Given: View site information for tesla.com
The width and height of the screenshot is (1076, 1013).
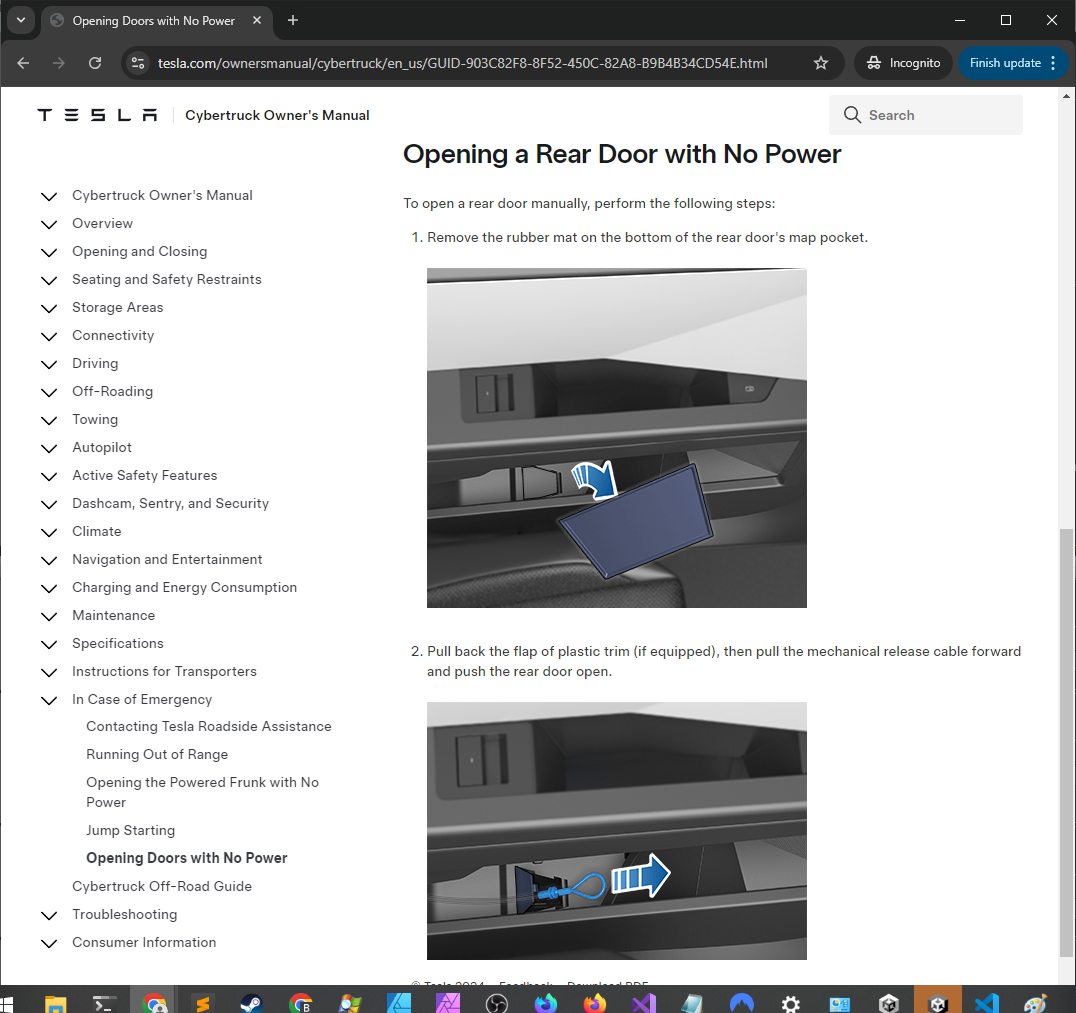Looking at the screenshot, I should pyautogui.click(x=138, y=63).
